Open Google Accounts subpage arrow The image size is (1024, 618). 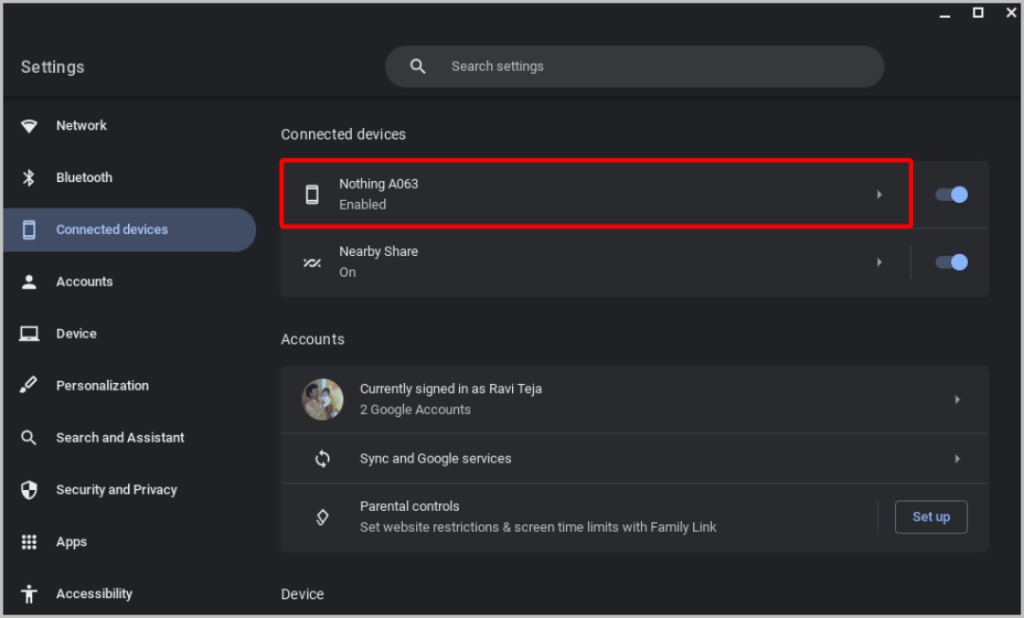(x=957, y=399)
